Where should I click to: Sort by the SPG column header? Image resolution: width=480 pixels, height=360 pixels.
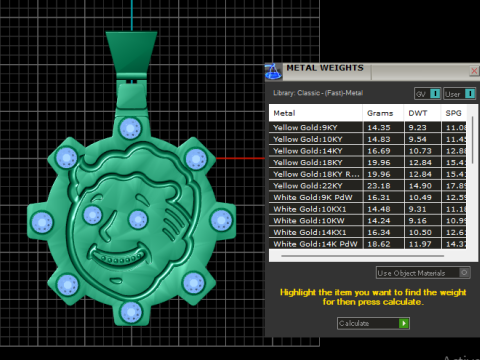click(453, 113)
